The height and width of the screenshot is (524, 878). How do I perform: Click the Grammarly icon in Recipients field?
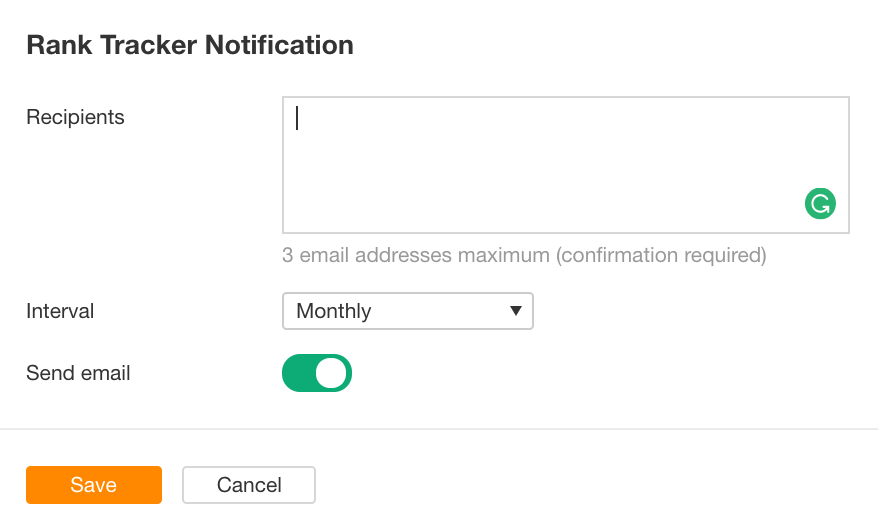(820, 204)
